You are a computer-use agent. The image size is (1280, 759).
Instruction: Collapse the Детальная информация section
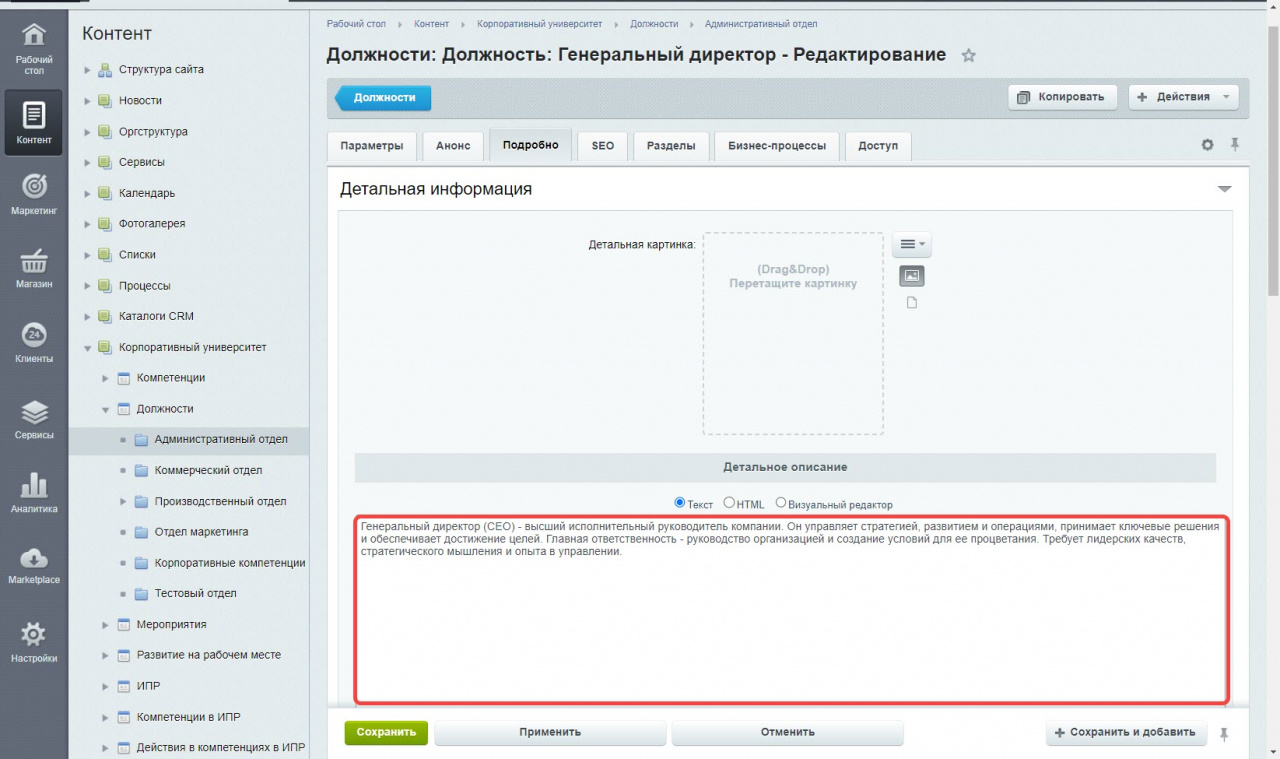click(x=1224, y=189)
